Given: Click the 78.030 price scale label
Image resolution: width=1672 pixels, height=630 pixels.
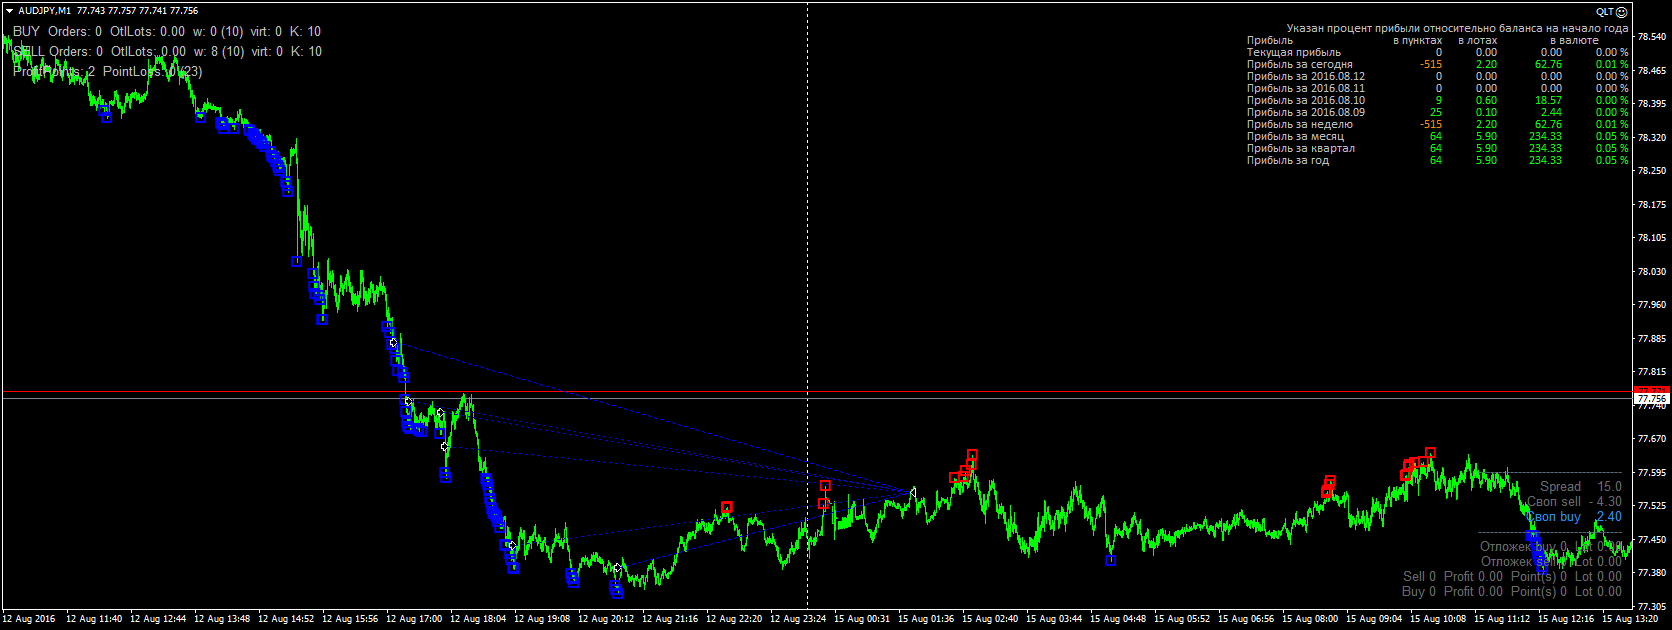Looking at the screenshot, I should [1651, 272].
